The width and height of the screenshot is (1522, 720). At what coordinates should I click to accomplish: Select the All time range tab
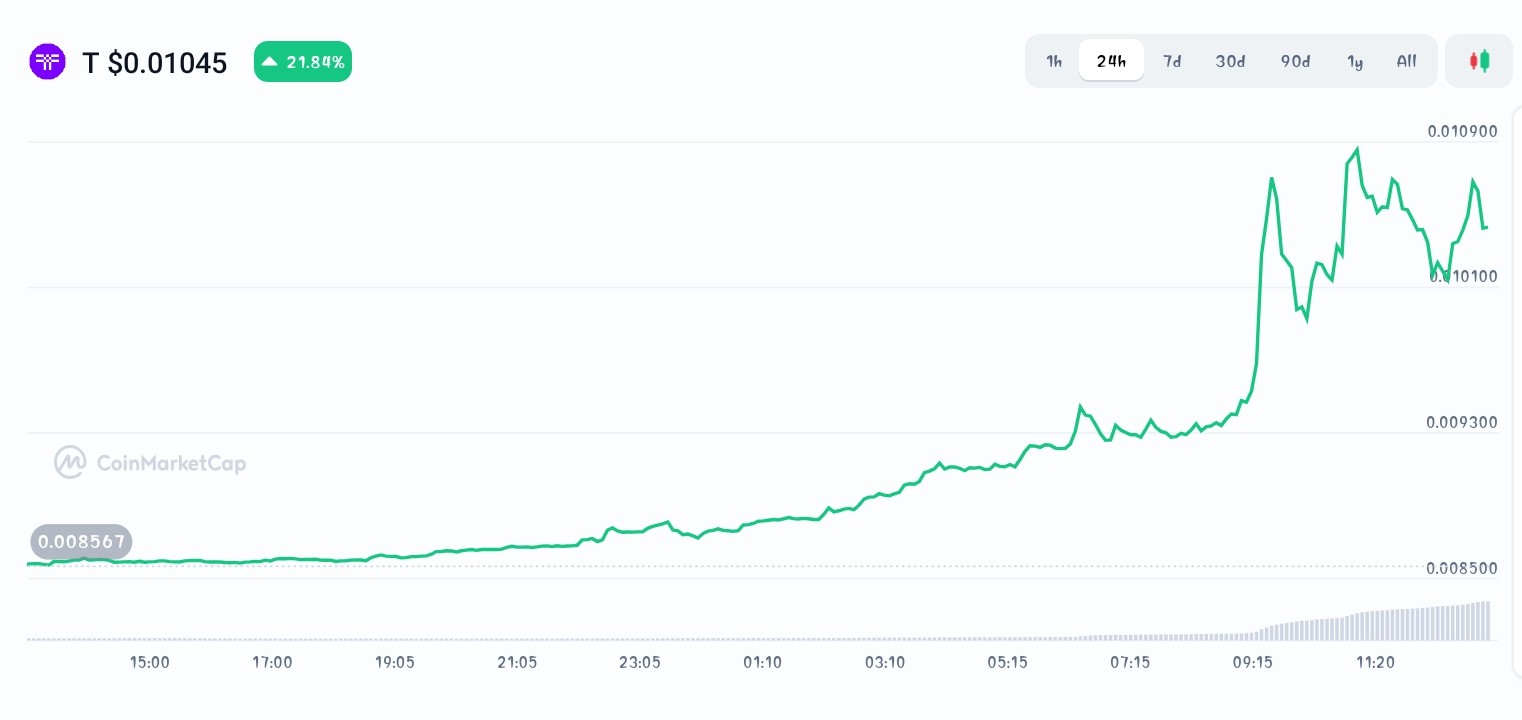click(x=1406, y=61)
